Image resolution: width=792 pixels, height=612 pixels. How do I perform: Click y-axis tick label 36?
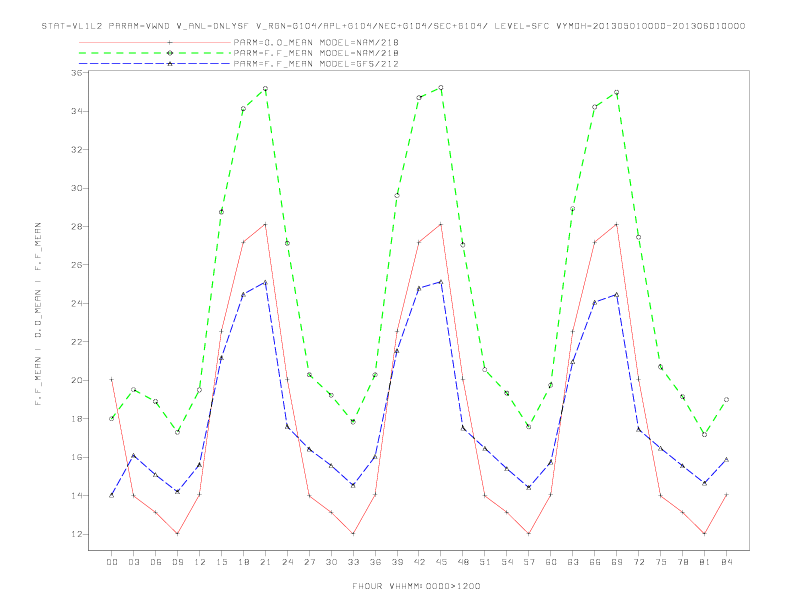tap(76, 73)
